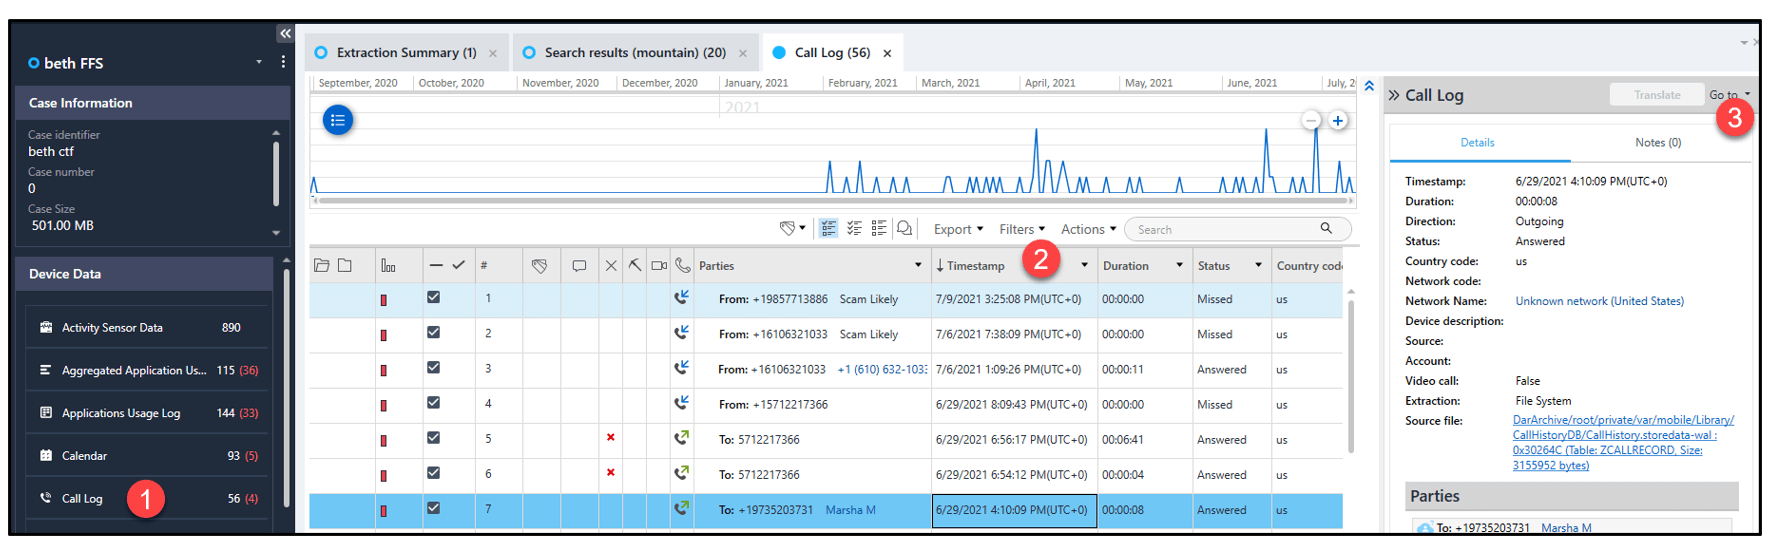Open the Unknown network (United States) link
Screen dimensions: 1781x549
pyautogui.click(x=1599, y=301)
